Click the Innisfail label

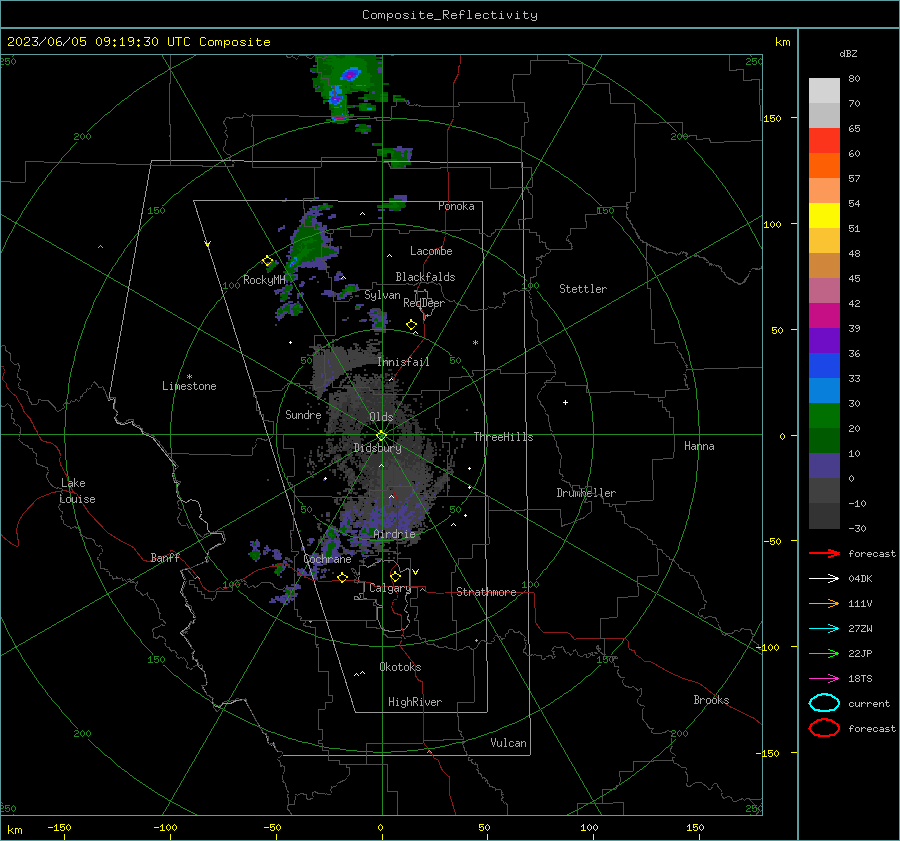tap(403, 362)
